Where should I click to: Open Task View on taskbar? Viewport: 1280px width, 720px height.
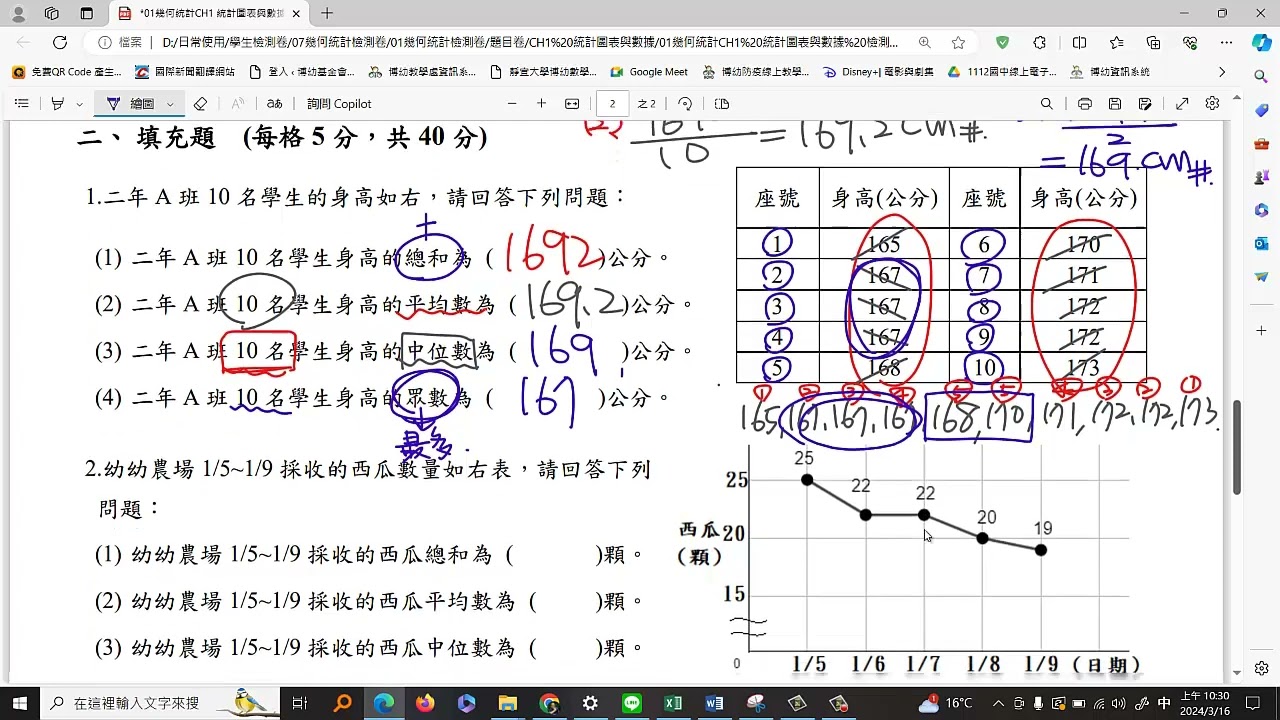(x=299, y=703)
